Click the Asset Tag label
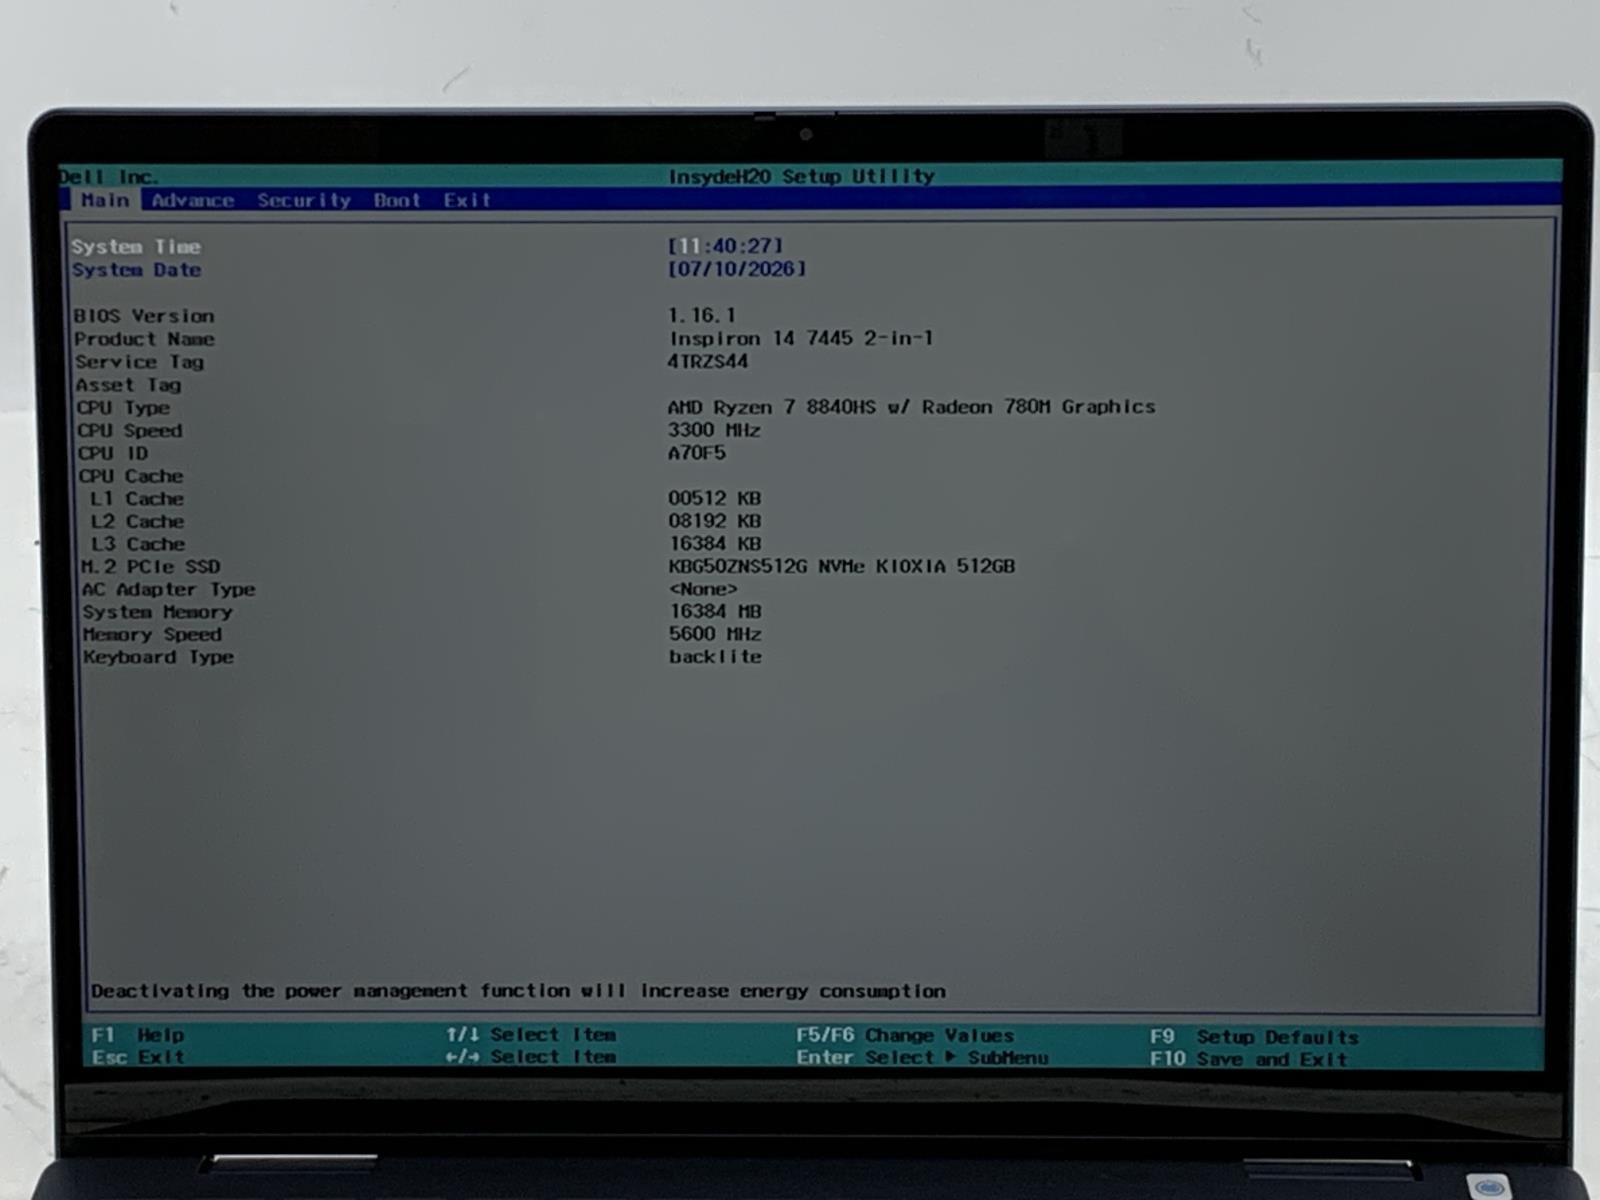This screenshot has height=1200, width=1600. [128, 385]
